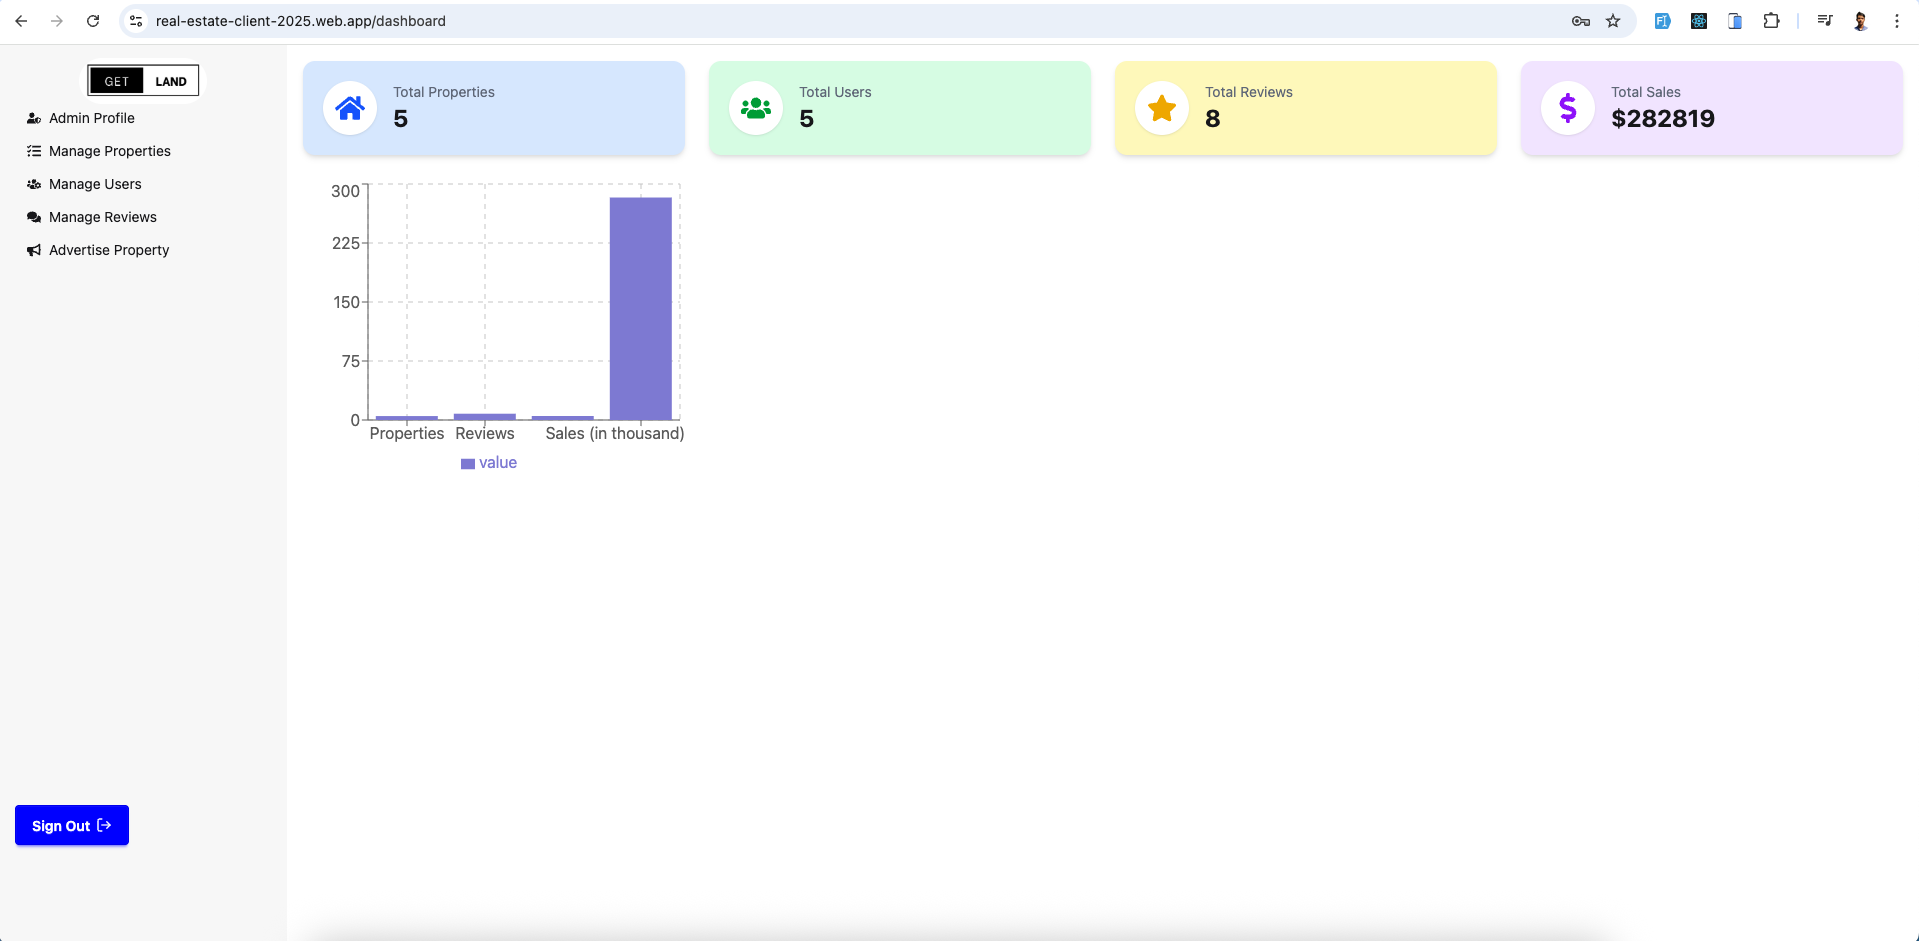Click the Properties bar in chart
Viewport: 1919px width, 941px height.
point(407,417)
